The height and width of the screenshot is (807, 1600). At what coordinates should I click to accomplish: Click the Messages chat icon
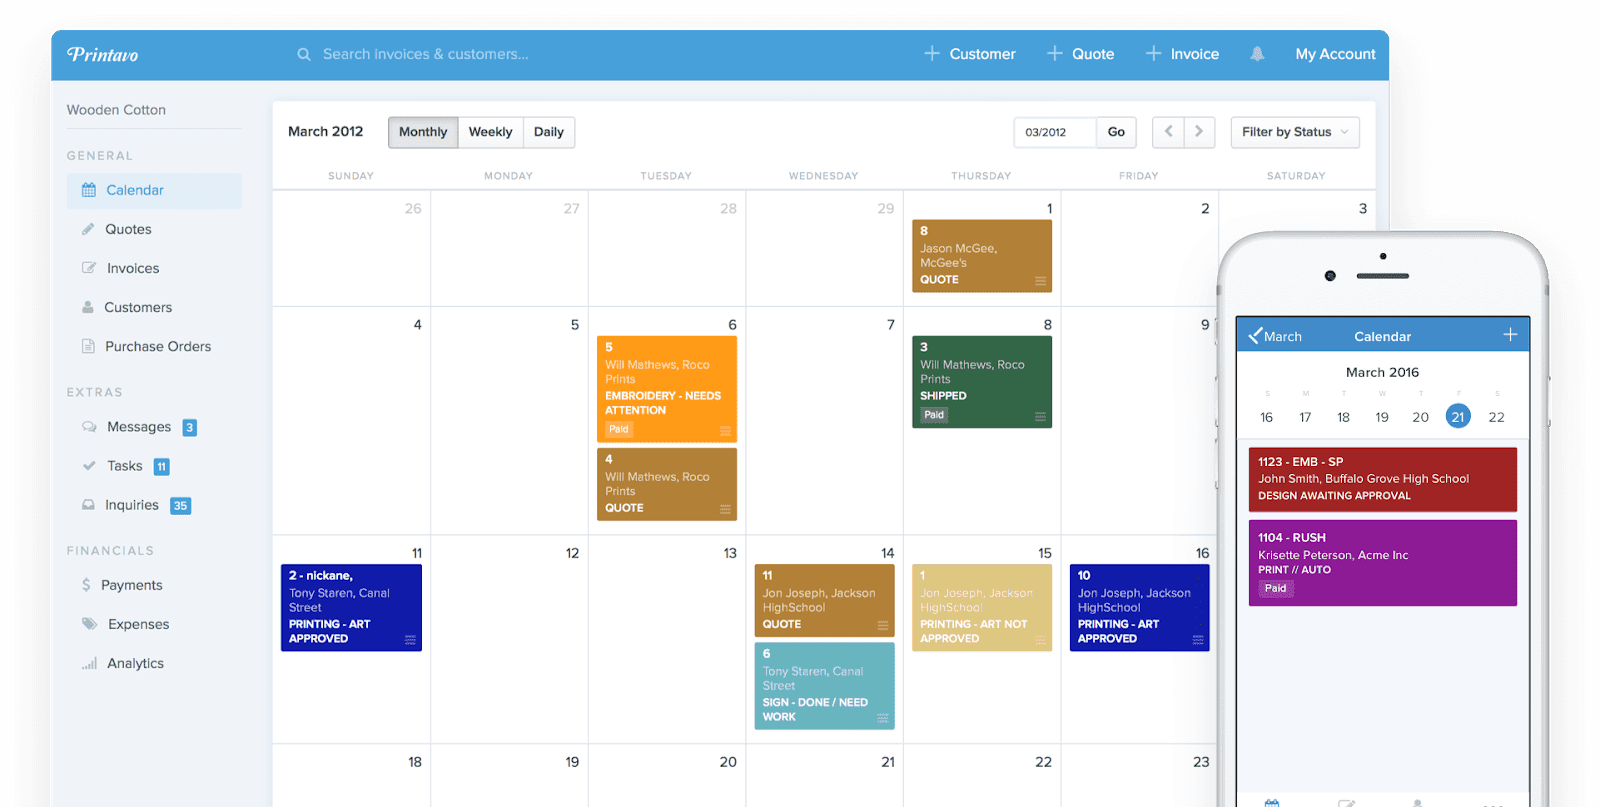point(89,427)
